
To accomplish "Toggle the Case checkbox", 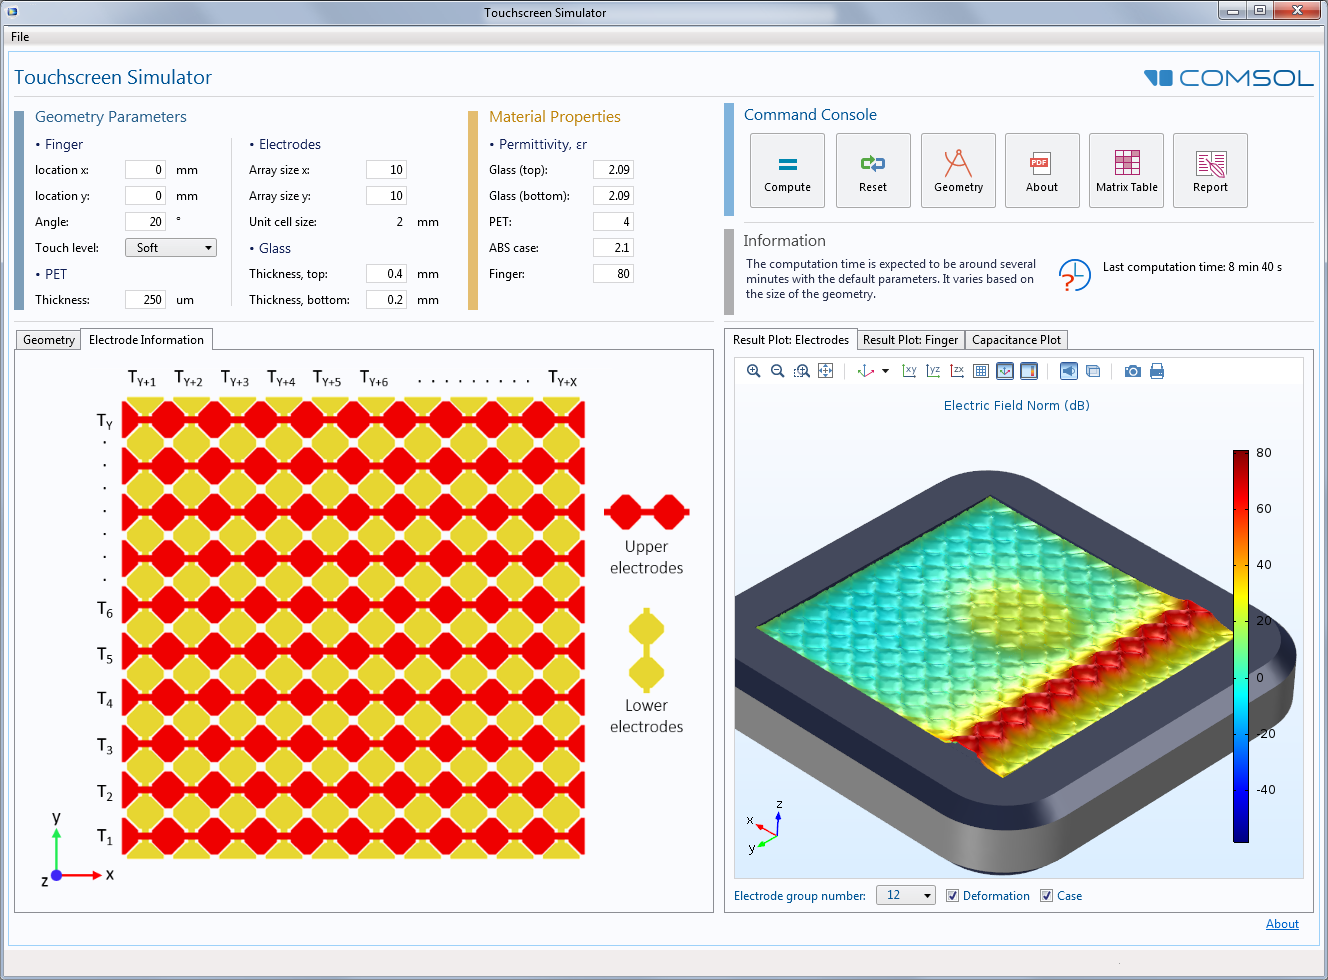I will 1046,896.
